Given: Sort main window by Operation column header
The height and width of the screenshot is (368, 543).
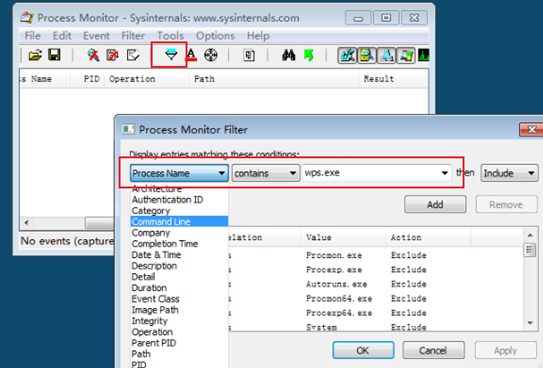Looking at the screenshot, I should pyautogui.click(x=146, y=79).
